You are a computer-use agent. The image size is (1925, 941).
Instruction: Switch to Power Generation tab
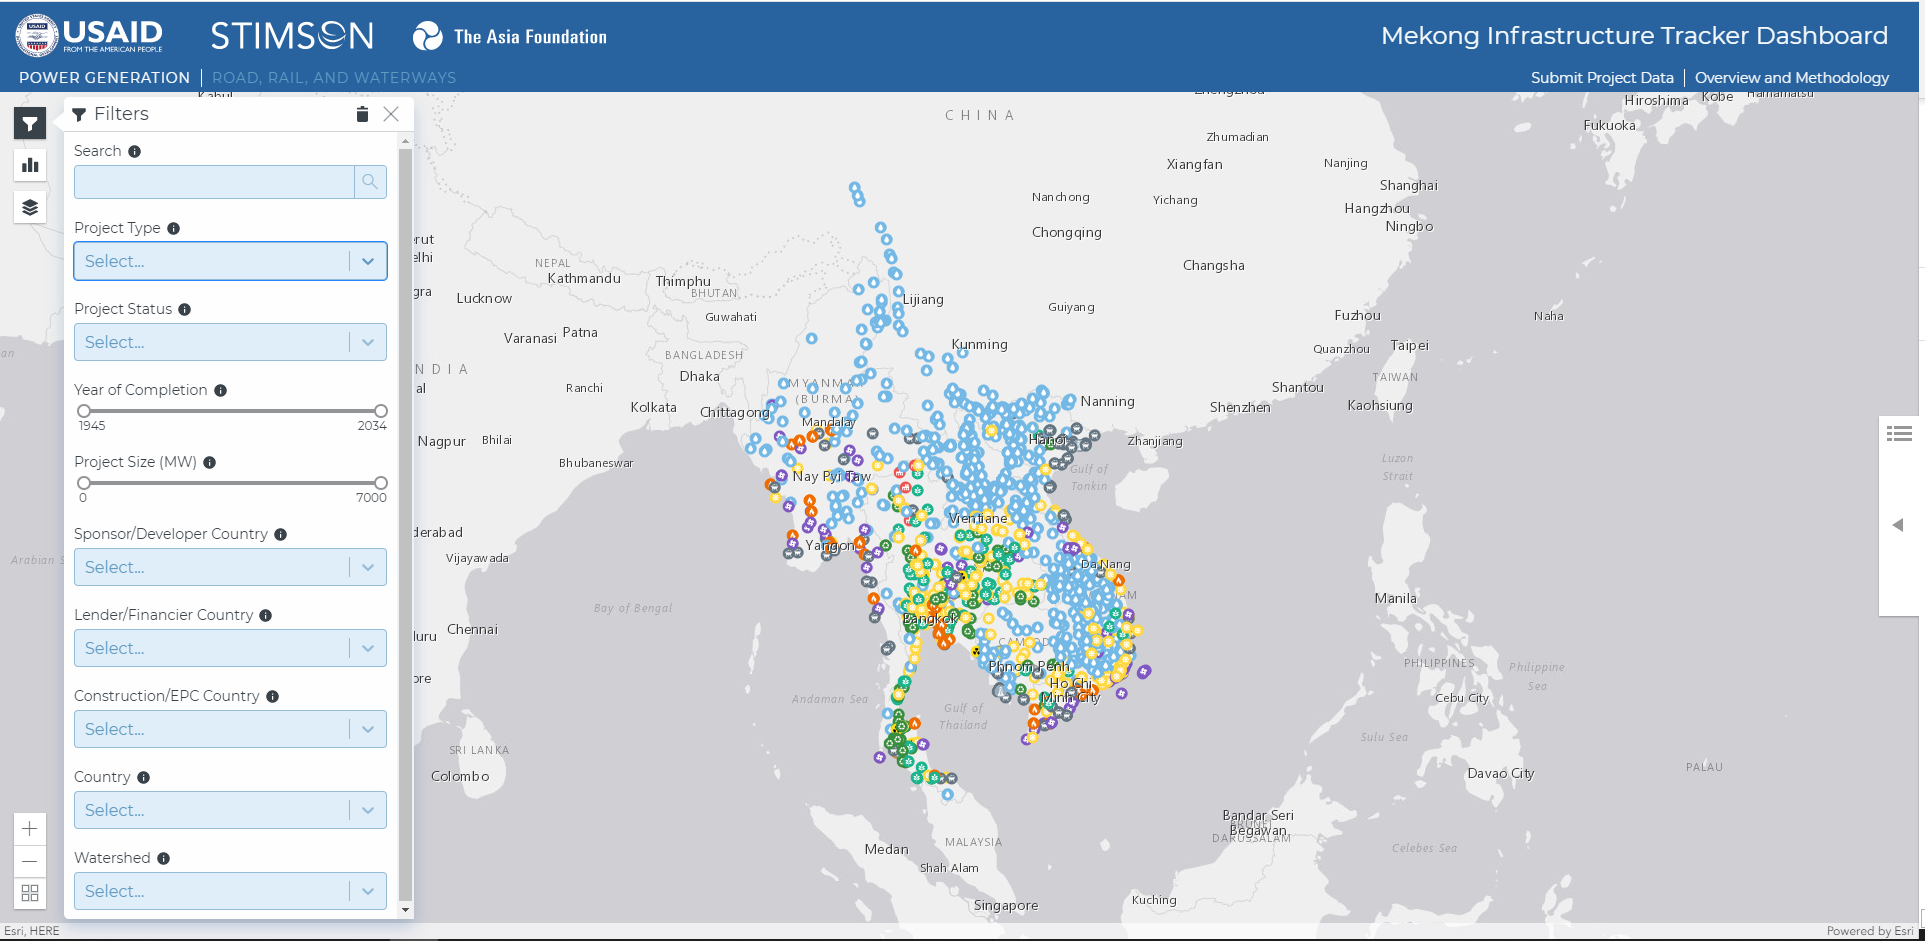[x=104, y=77]
